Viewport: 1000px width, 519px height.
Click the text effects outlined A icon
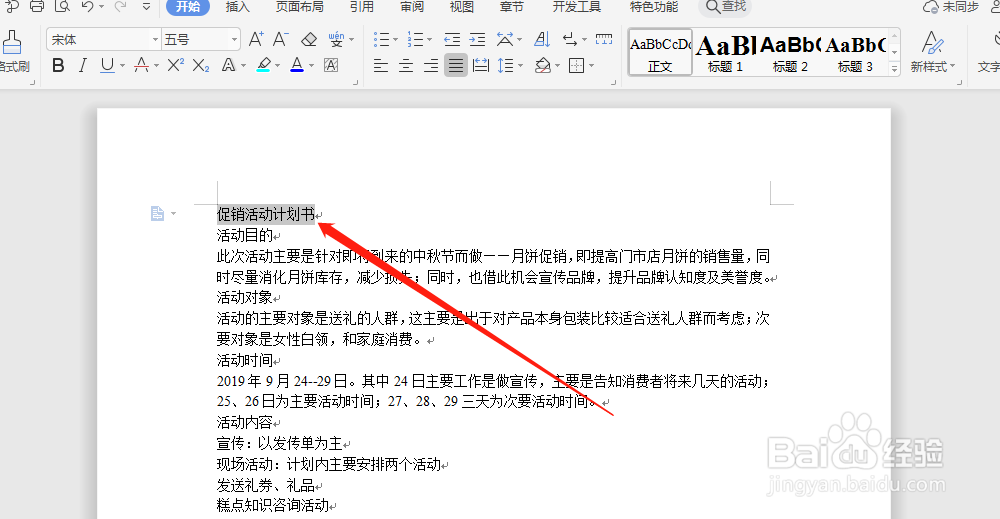tap(228, 65)
